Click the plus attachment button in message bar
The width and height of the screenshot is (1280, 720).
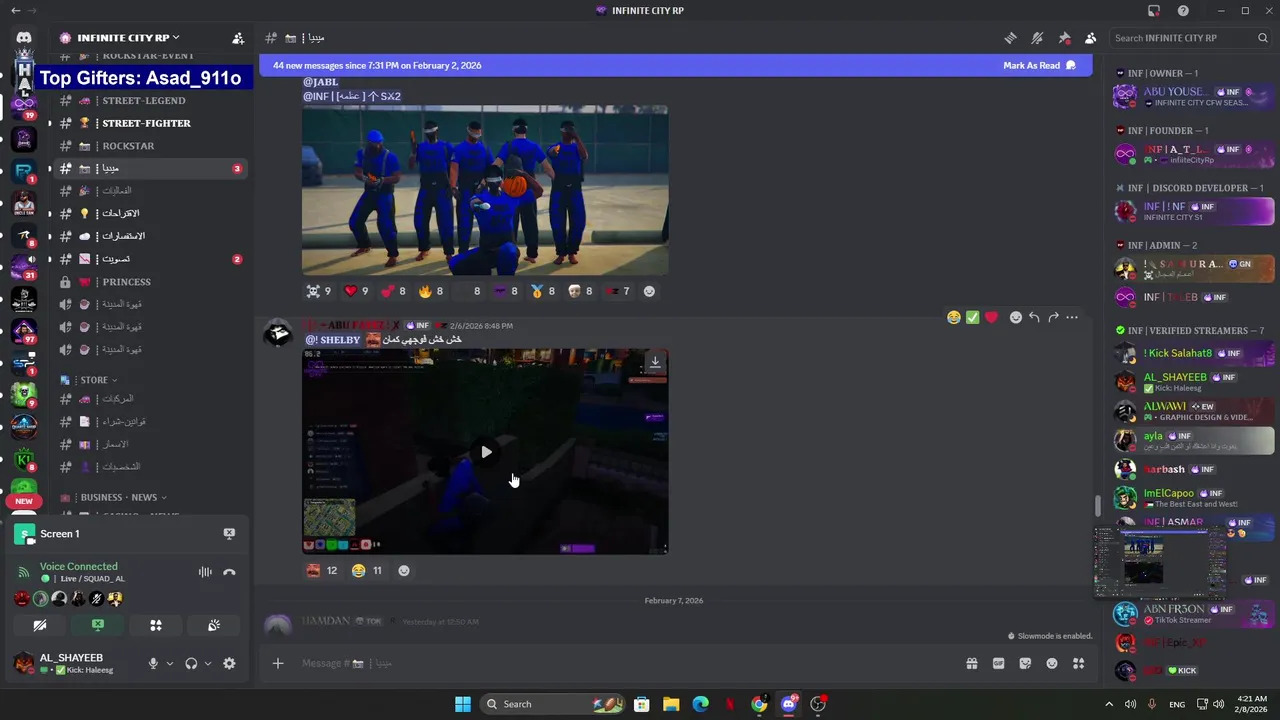(x=278, y=663)
